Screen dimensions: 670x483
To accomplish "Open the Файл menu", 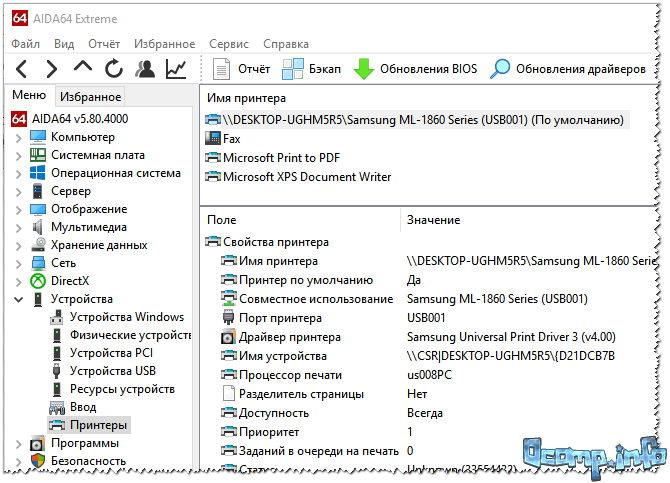I will [26, 44].
